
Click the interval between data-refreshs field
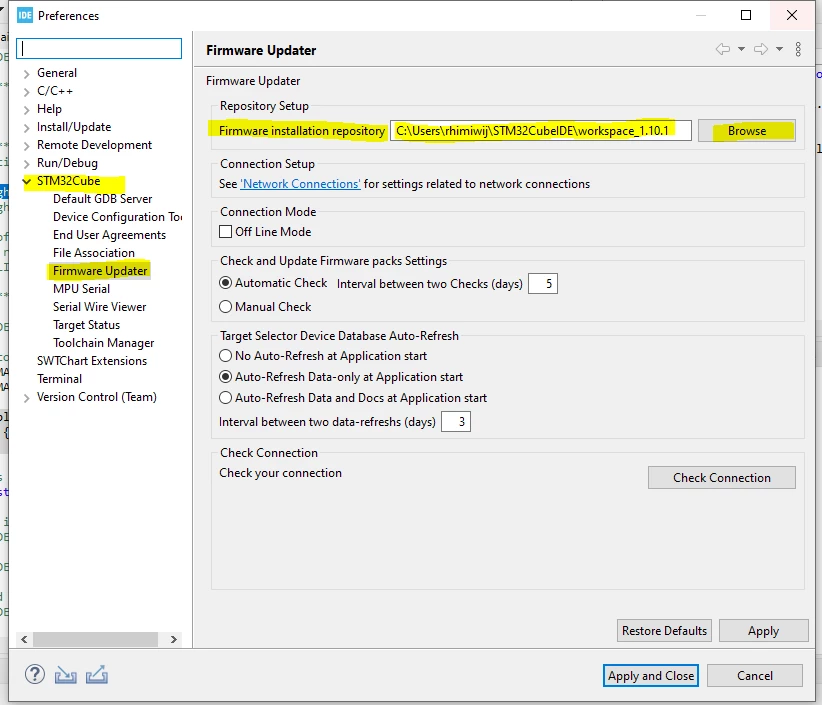coord(456,422)
